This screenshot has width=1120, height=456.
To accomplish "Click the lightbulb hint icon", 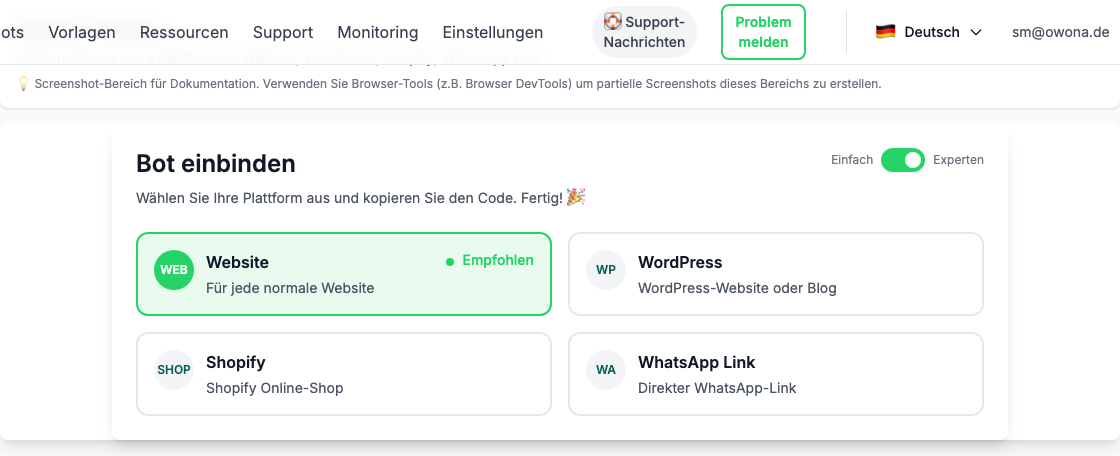I will click(23, 84).
